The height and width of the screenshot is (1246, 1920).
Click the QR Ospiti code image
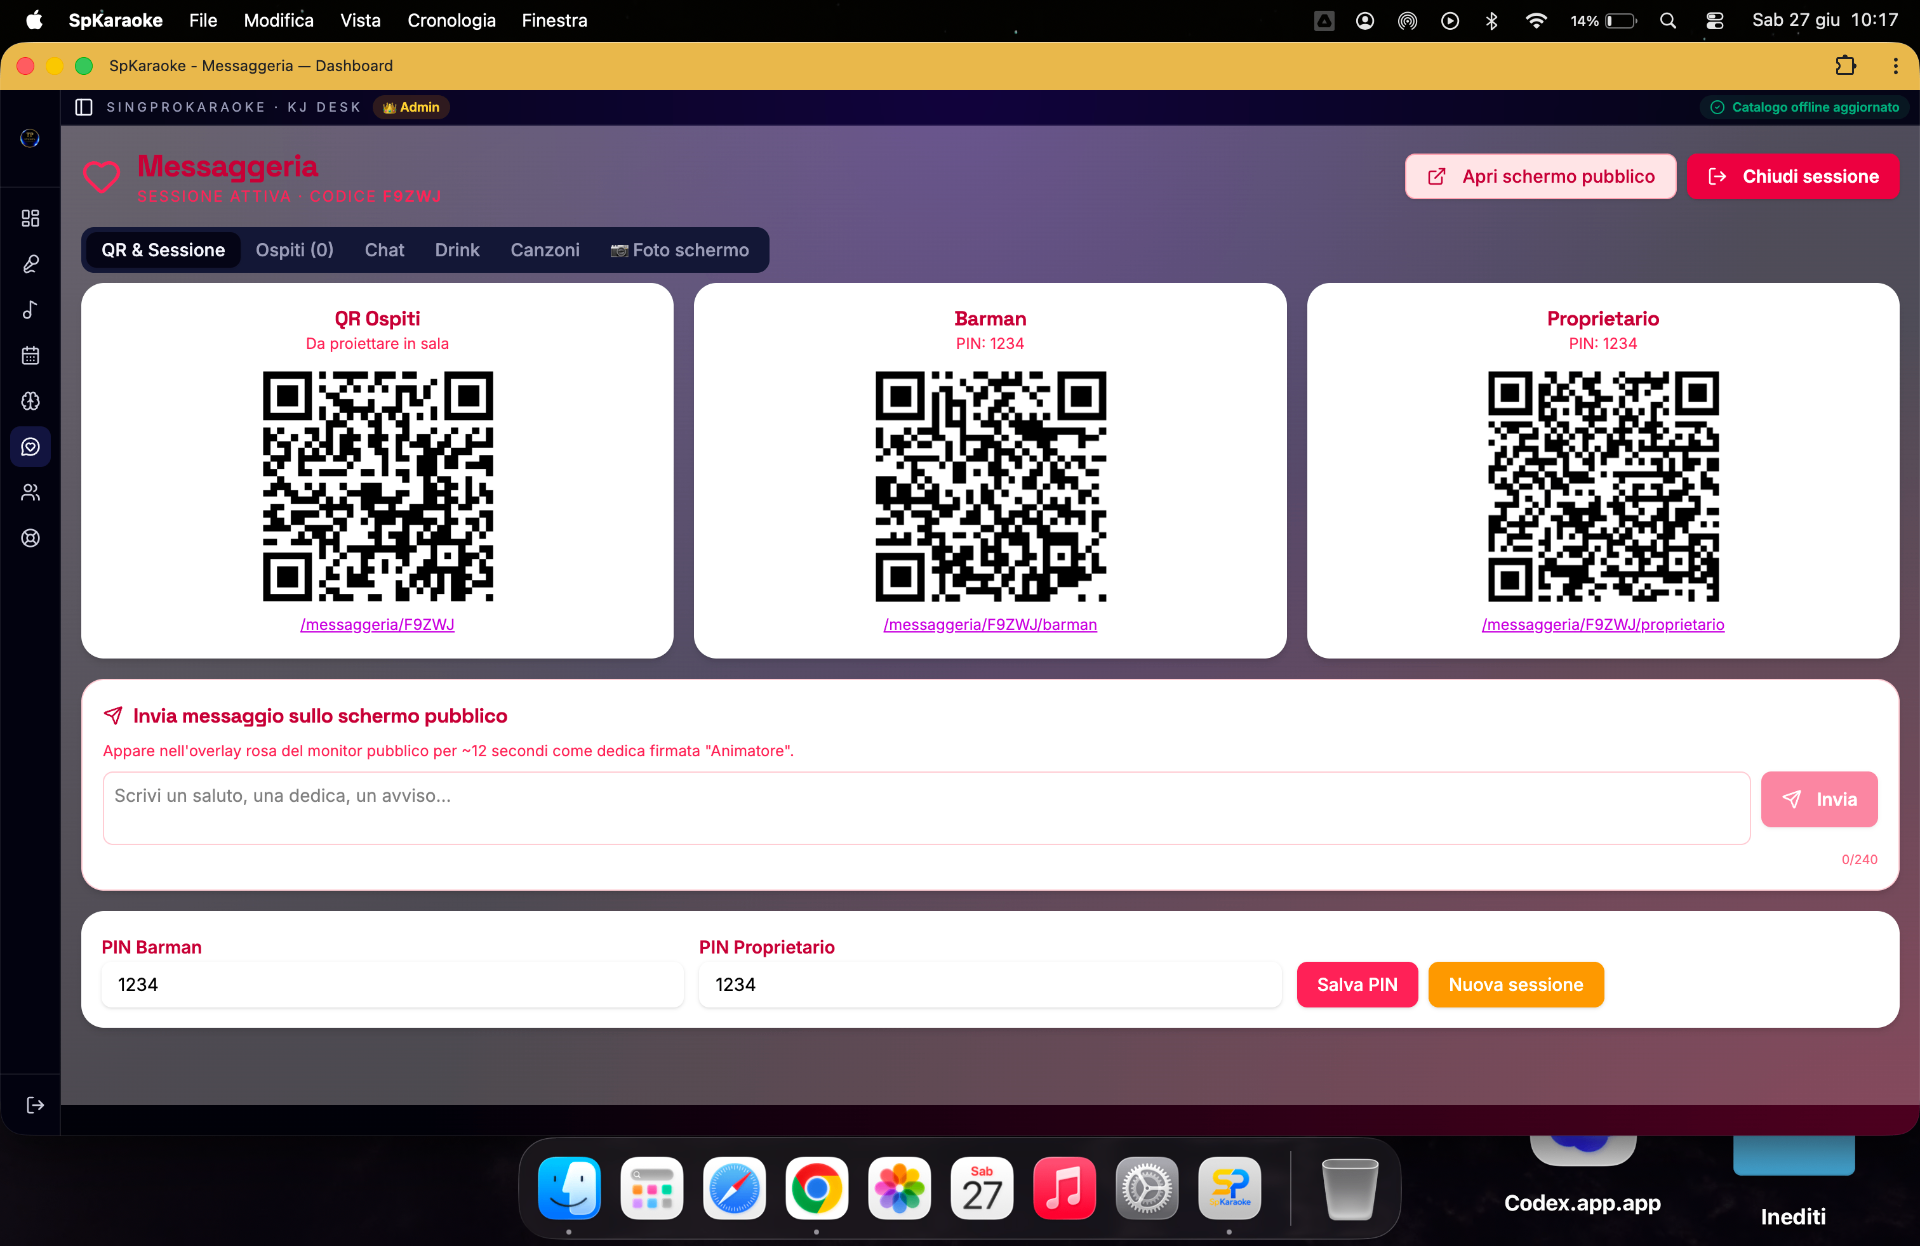(378, 487)
